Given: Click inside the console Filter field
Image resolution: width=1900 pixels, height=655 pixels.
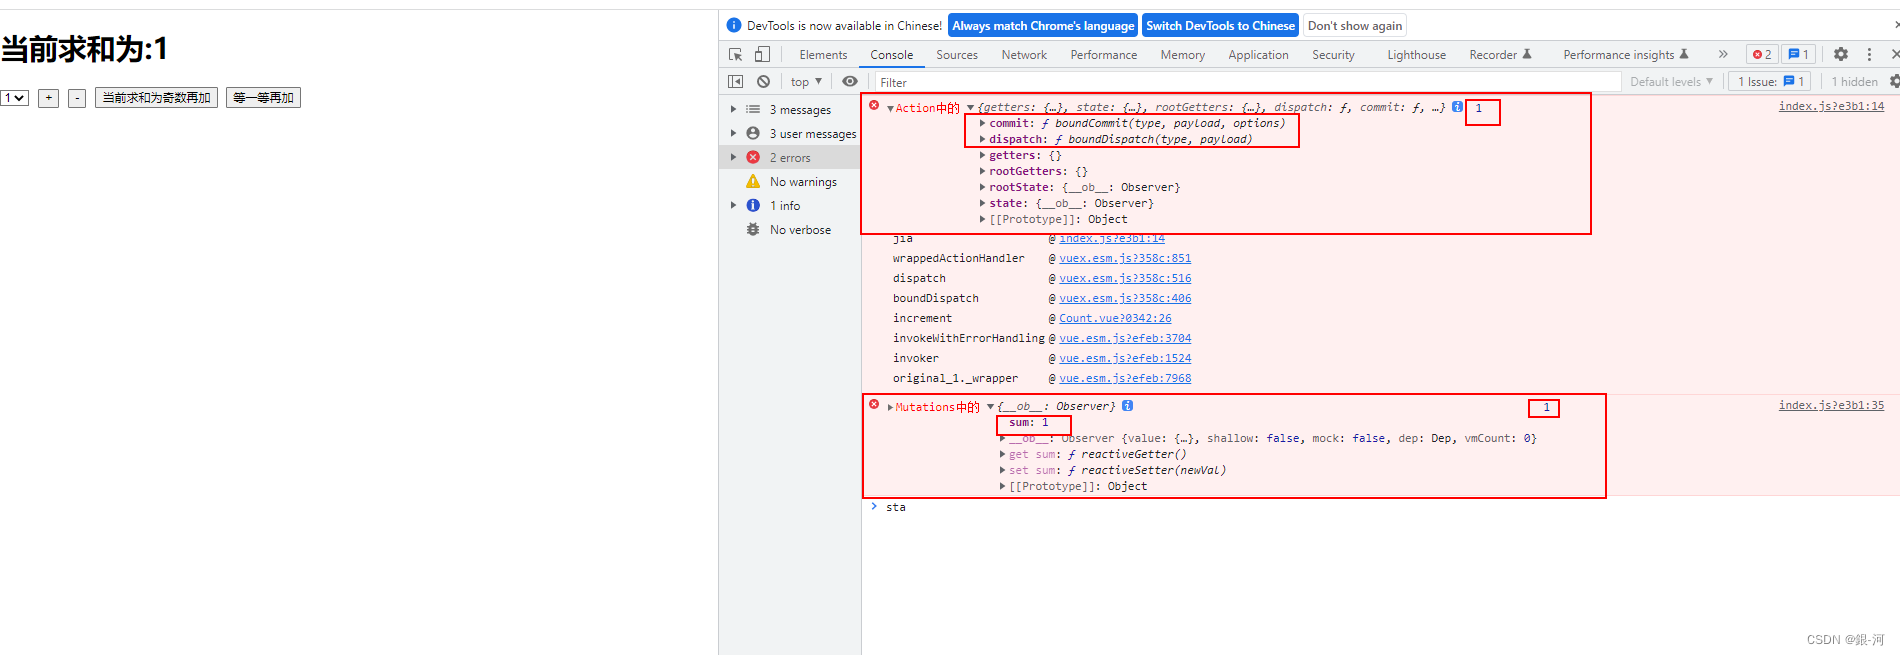Looking at the screenshot, I should click(1247, 82).
